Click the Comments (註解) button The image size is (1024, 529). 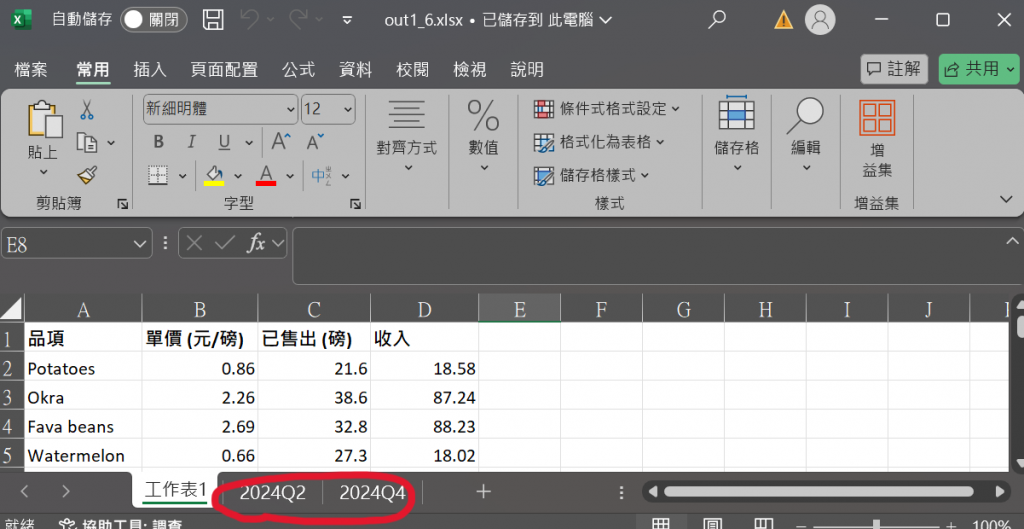894,69
